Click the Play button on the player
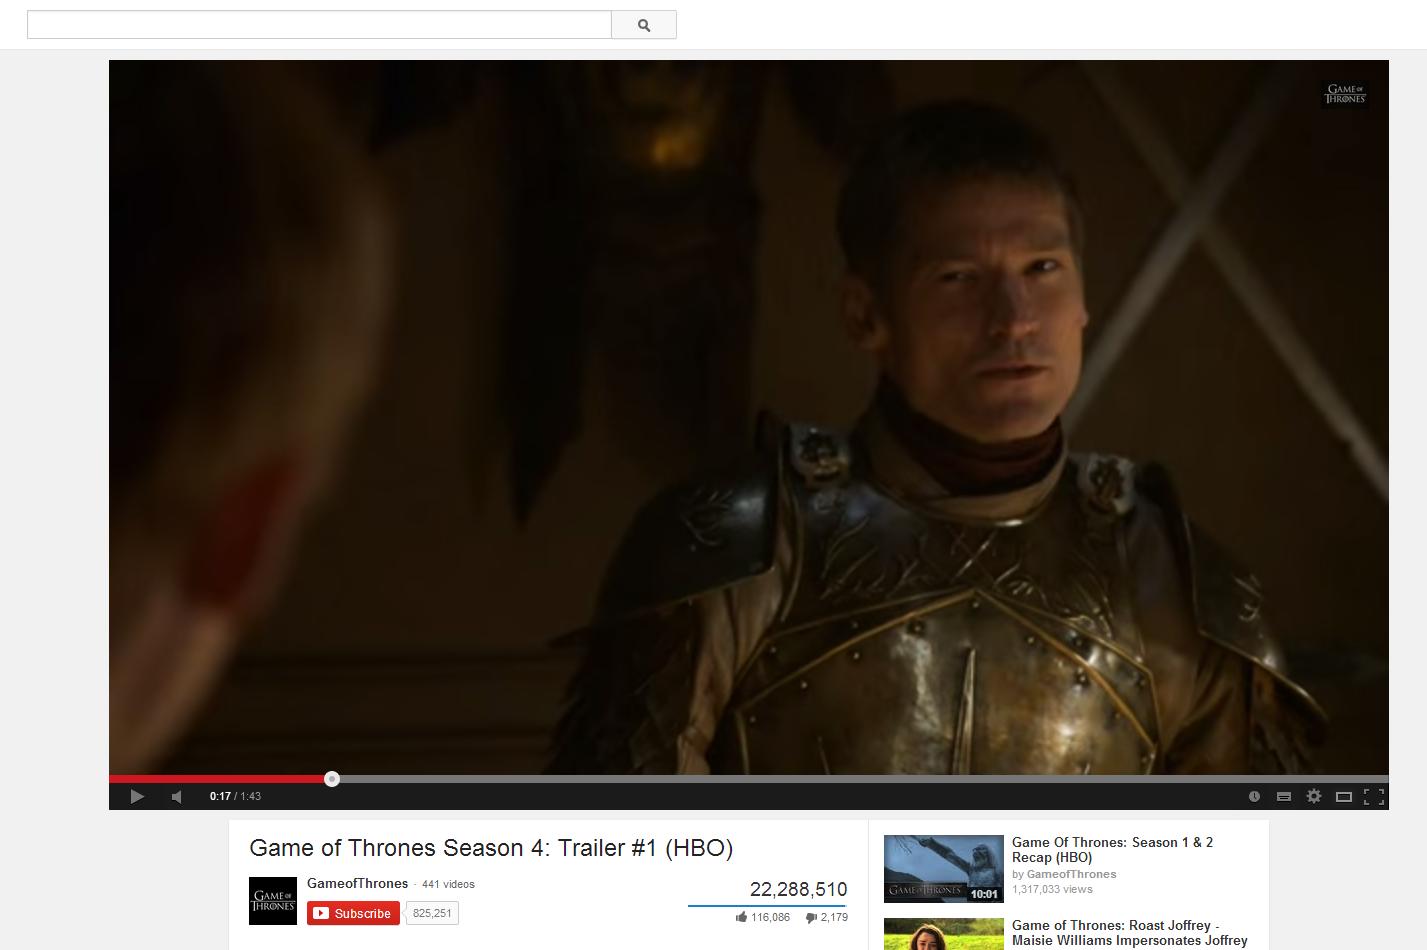Viewport: 1427px width, 950px height. 137,796
